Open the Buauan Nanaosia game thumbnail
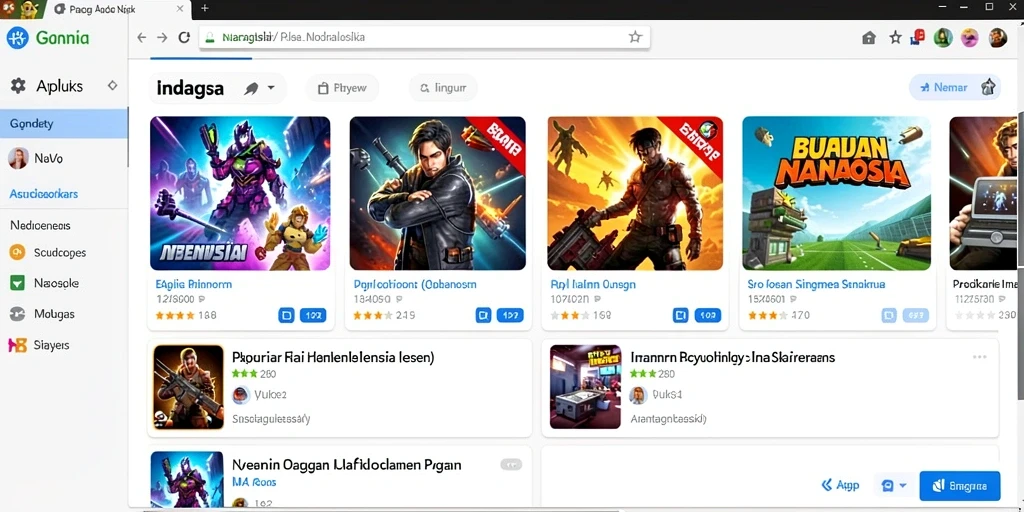This screenshot has width=1024, height=512. [837, 193]
